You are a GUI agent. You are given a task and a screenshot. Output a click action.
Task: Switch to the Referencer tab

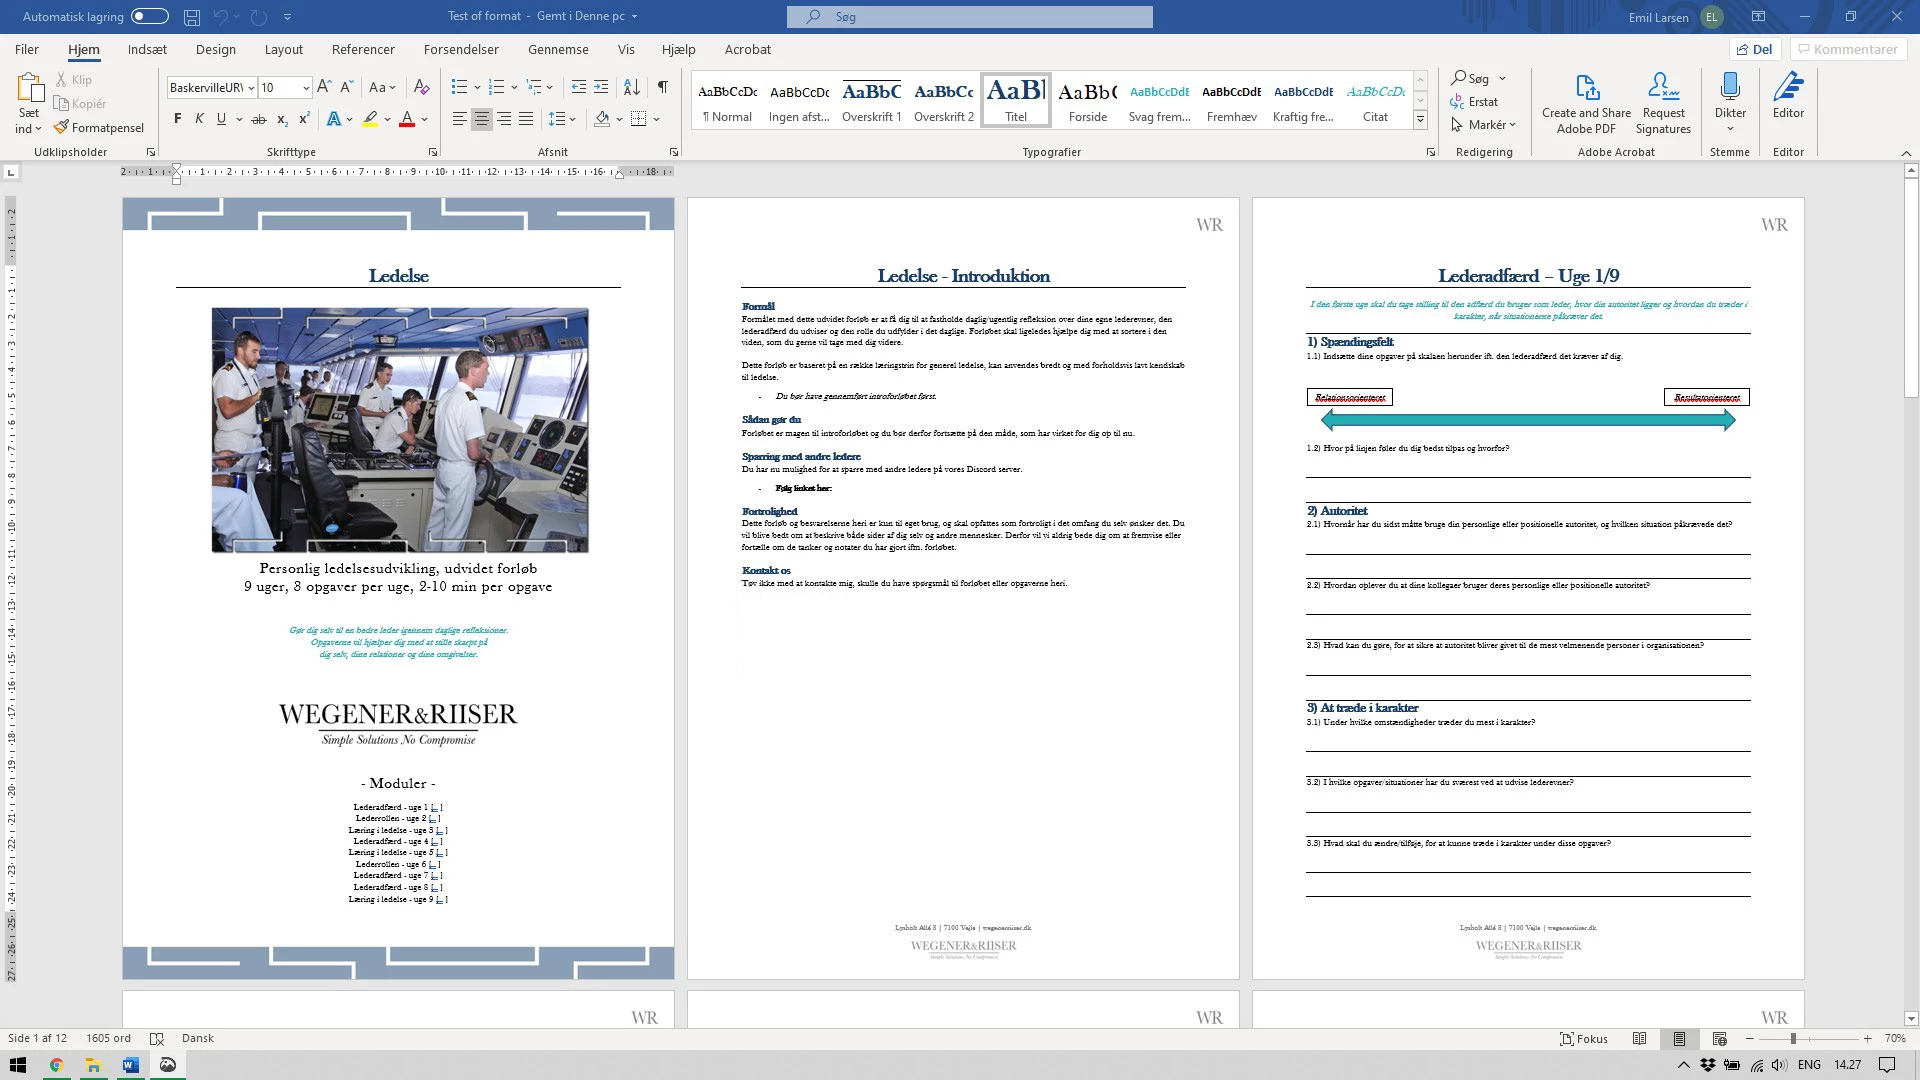(x=363, y=49)
